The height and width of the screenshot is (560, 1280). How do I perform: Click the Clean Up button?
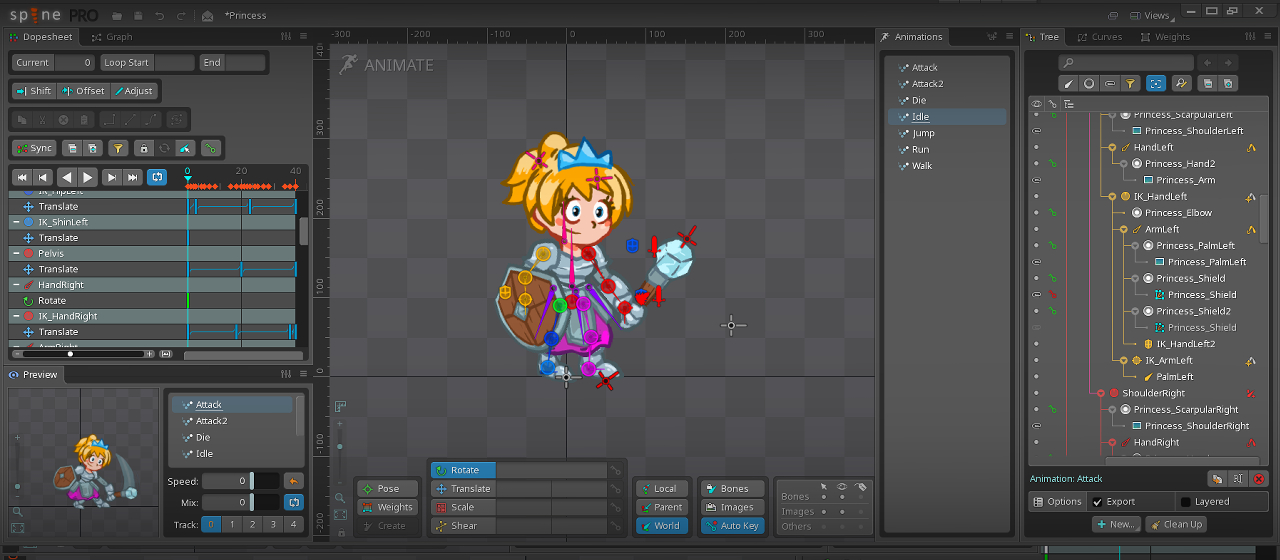point(1176,524)
